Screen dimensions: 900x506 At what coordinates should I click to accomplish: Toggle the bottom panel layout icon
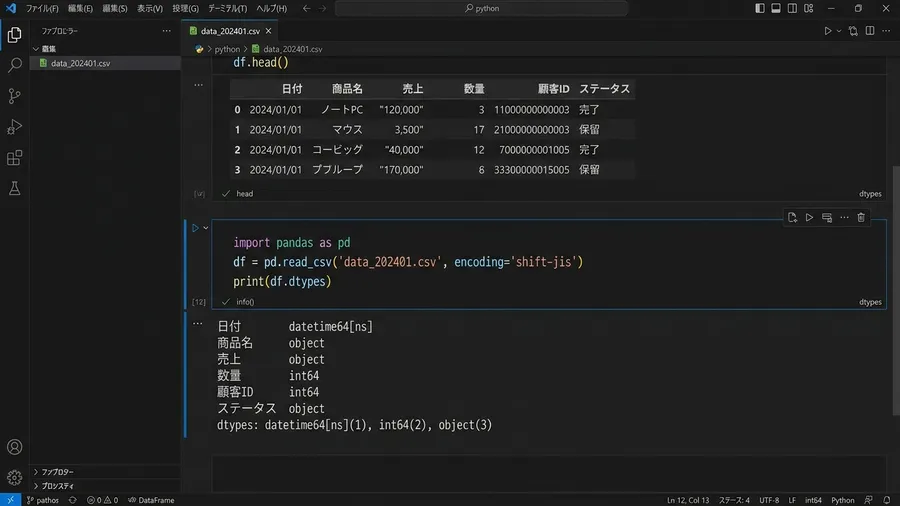tap(775, 8)
